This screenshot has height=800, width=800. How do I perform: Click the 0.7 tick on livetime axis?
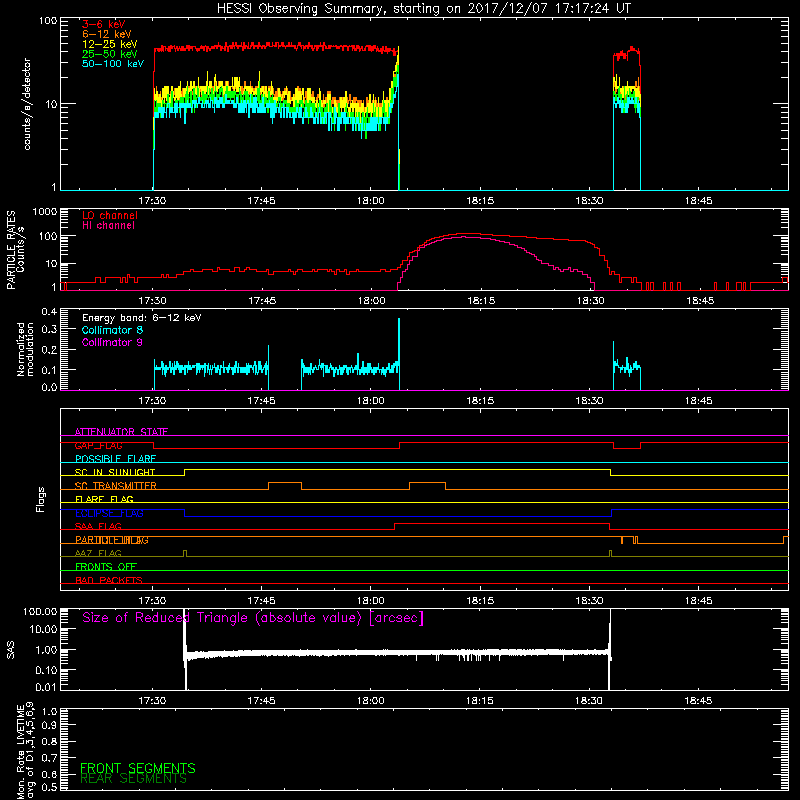coord(49,758)
